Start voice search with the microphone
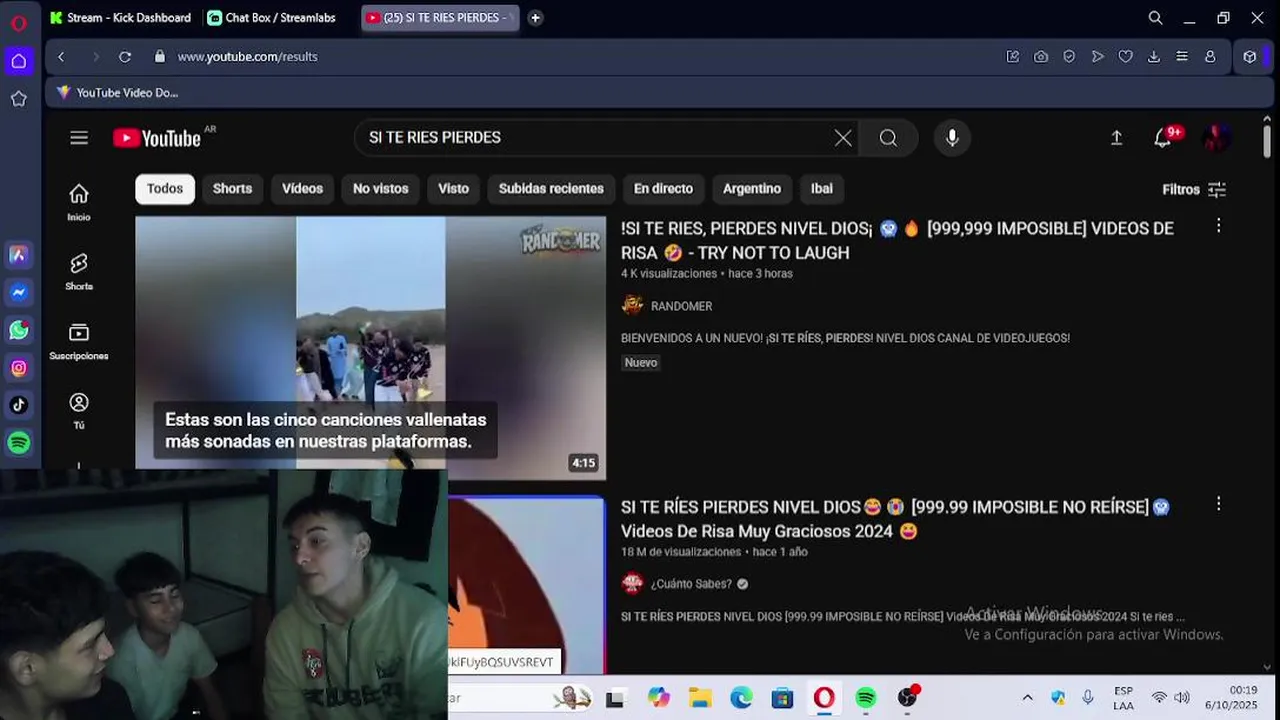The width and height of the screenshot is (1280, 720). pos(952,138)
